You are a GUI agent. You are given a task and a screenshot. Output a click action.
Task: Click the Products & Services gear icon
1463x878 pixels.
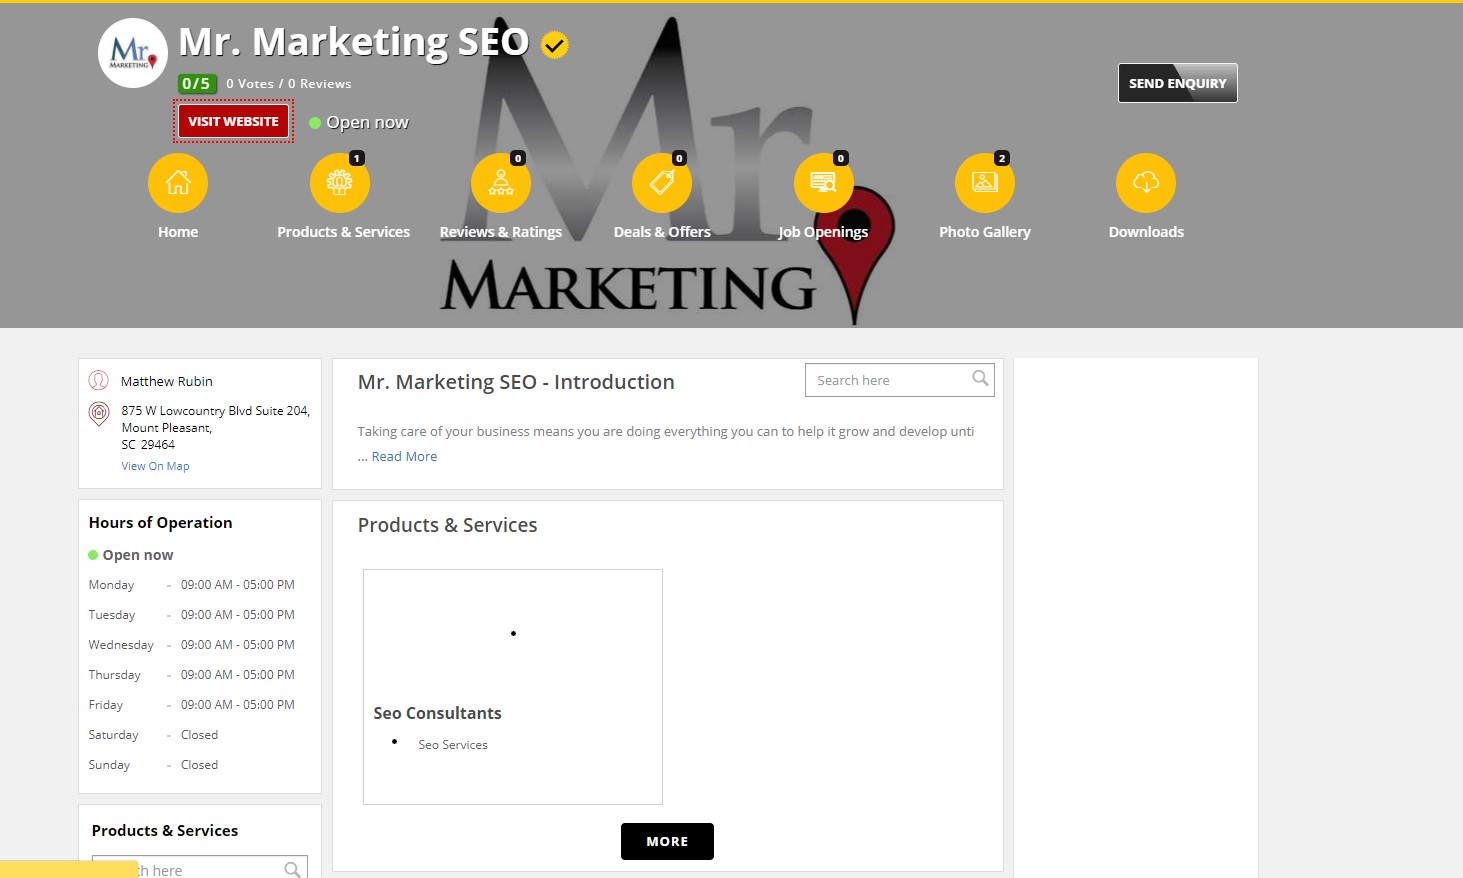click(340, 183)
